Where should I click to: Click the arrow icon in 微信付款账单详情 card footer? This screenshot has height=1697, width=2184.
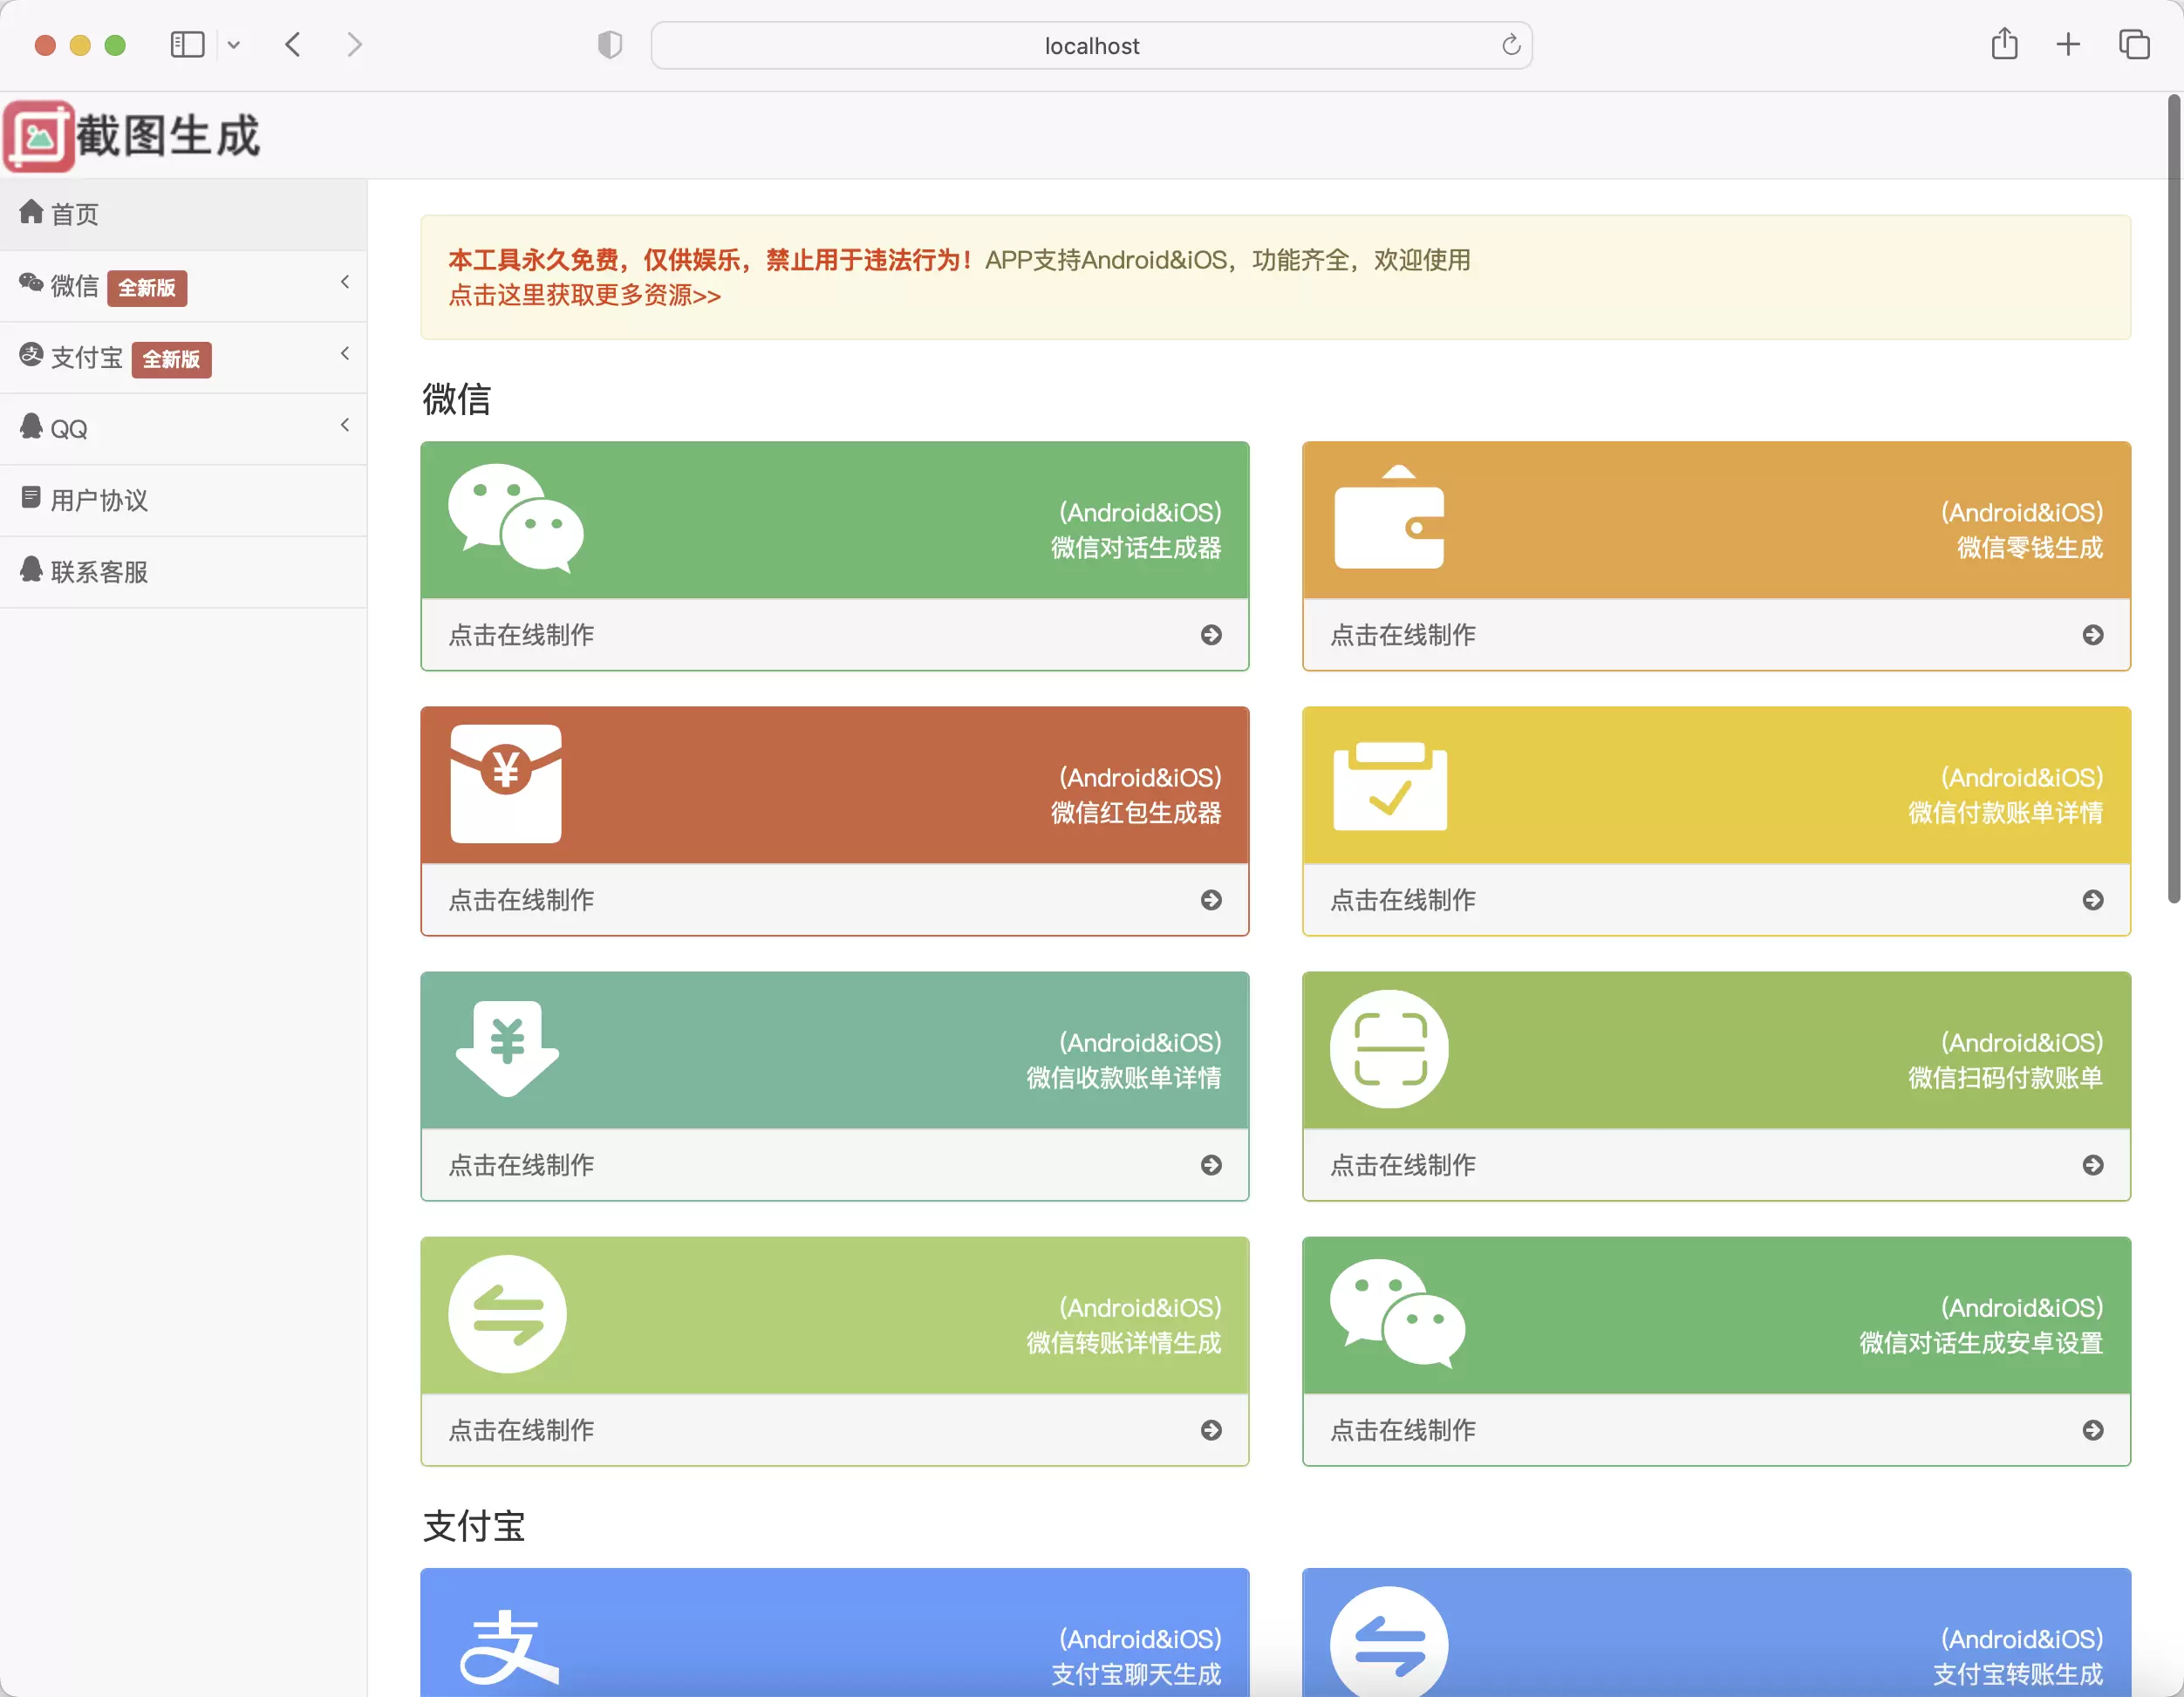2093,900
